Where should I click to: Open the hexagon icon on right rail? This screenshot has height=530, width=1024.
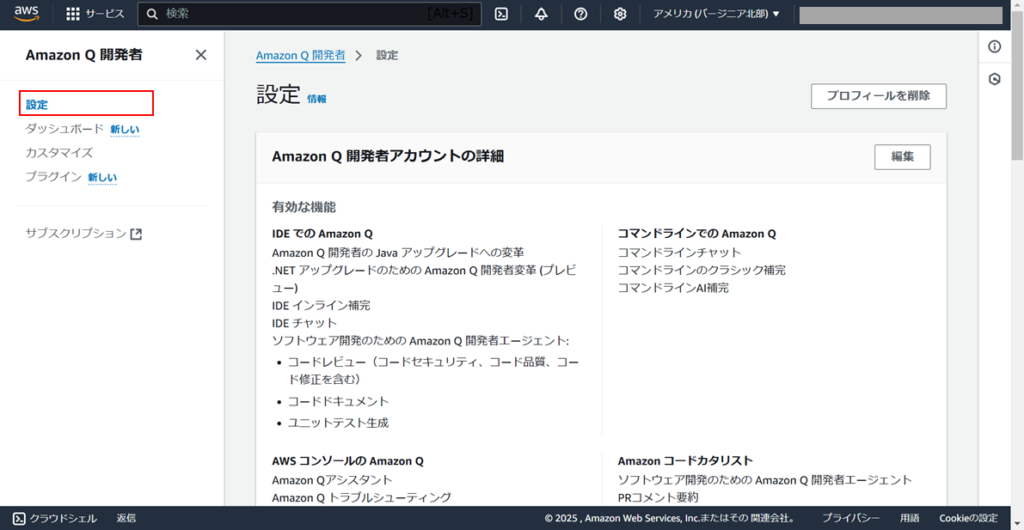[995, 80]
